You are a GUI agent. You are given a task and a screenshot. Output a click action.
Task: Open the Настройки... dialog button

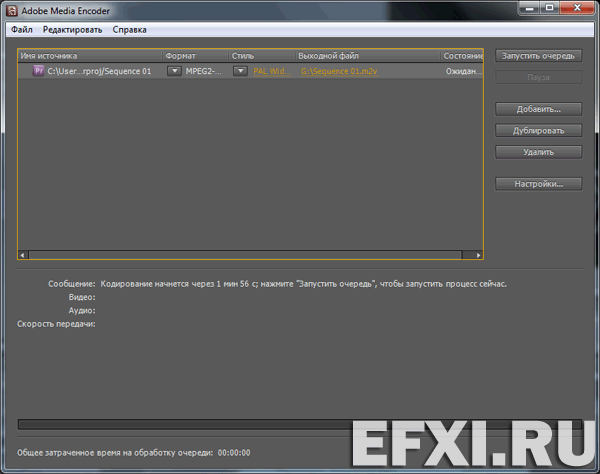click(x=538, y=184)
